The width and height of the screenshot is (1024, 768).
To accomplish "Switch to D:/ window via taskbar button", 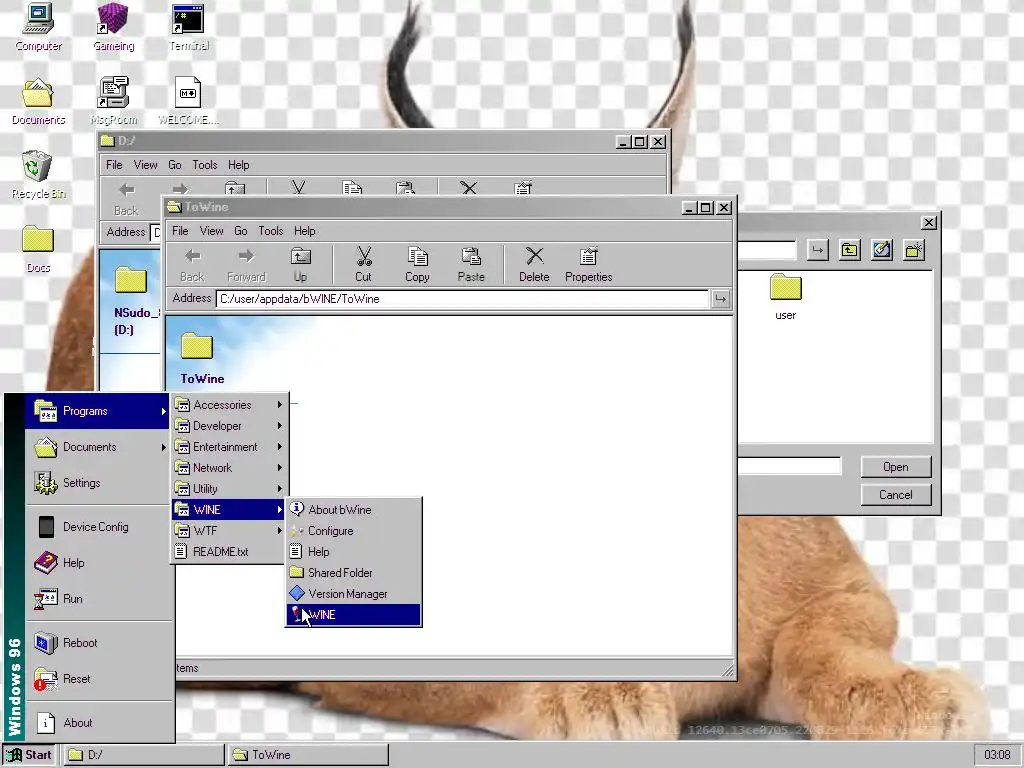I will pyautogui.click(x=143, y=755).
